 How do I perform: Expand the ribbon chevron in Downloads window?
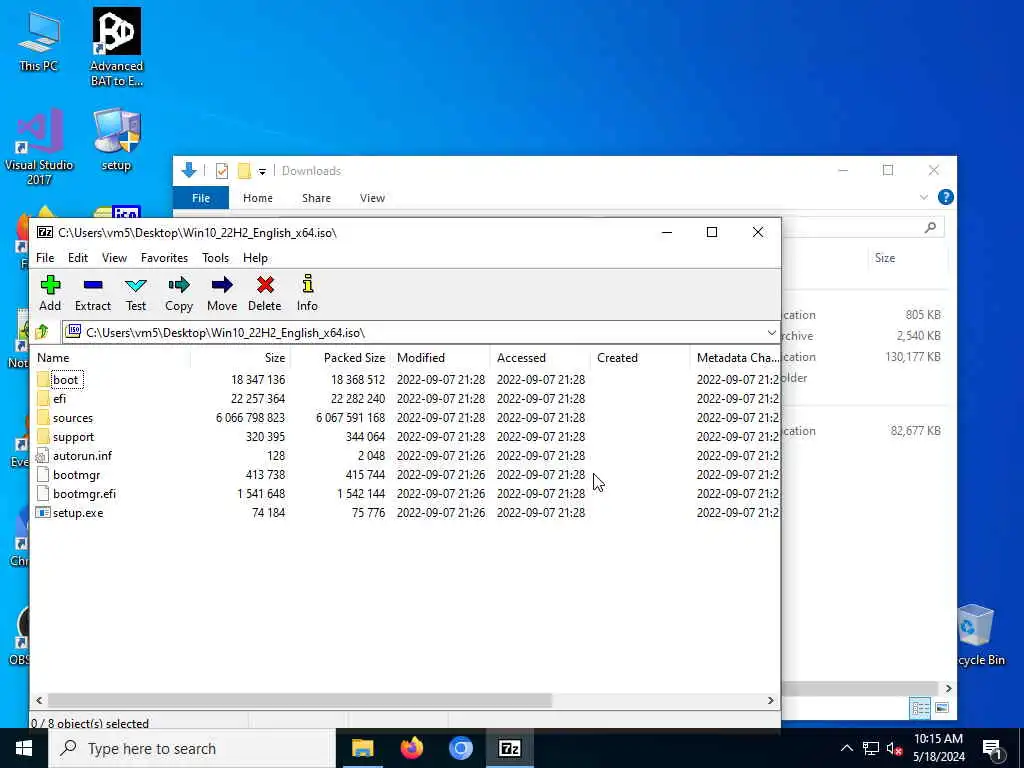pos(923,197)
